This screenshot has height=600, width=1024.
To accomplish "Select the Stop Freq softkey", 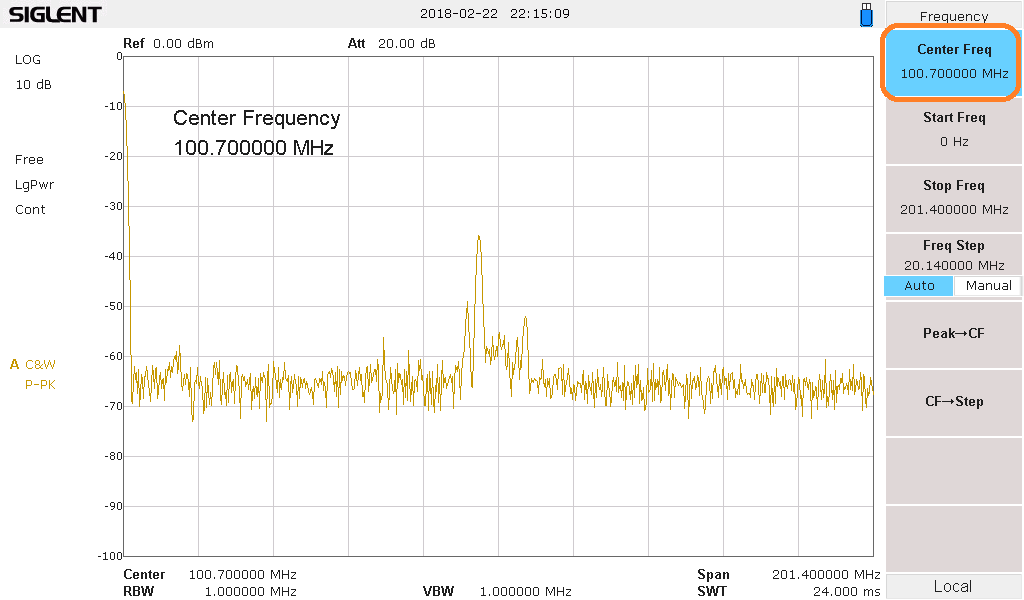I will pos(953,197).
